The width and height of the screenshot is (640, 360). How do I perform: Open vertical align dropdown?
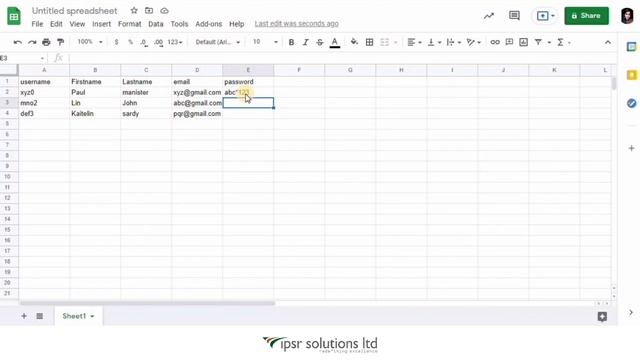click(x=434, y=42)
